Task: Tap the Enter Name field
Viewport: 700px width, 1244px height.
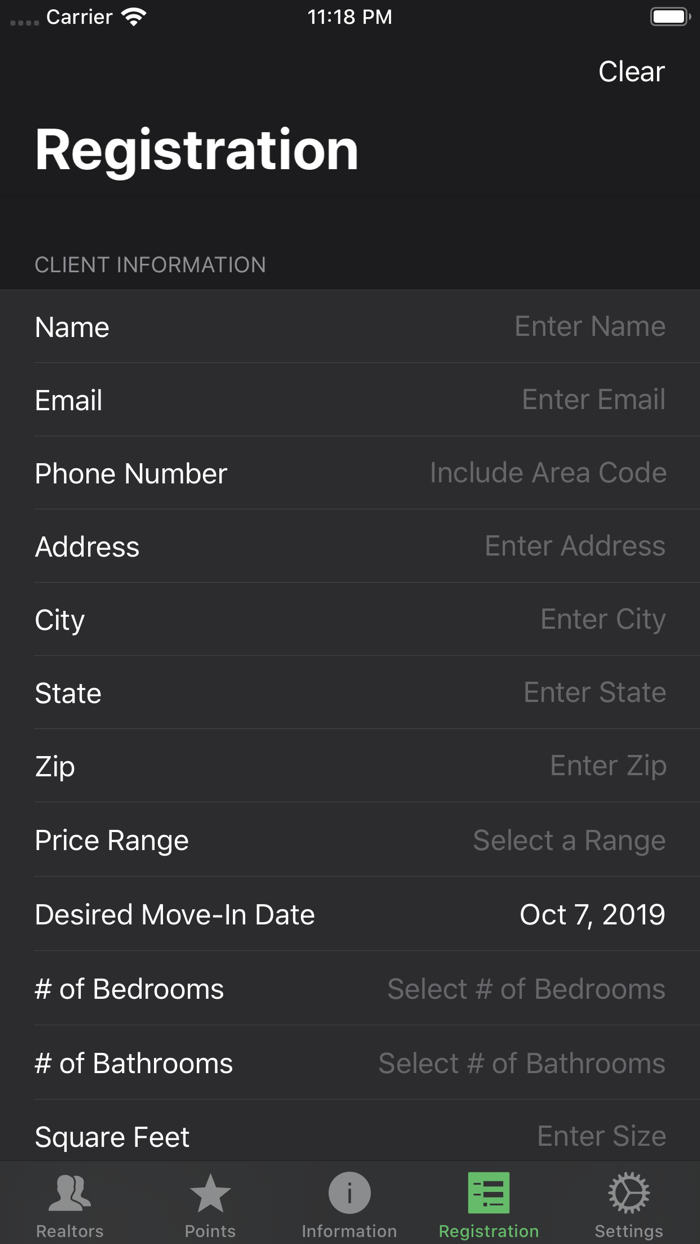Action: [589, 326]
